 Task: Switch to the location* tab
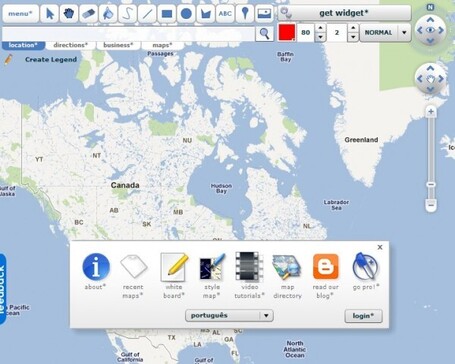(x=23, y=45)
